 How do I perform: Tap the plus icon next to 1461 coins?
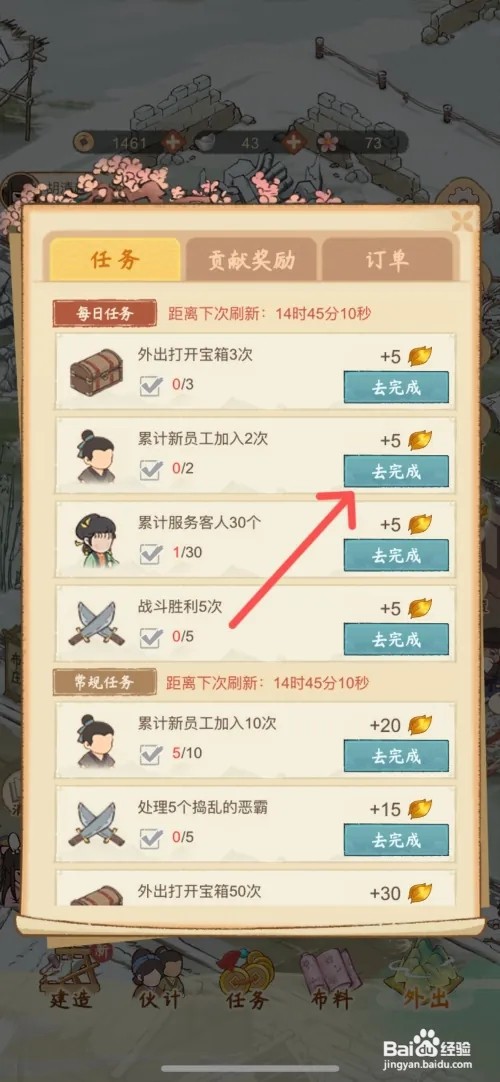click(172, 143)
